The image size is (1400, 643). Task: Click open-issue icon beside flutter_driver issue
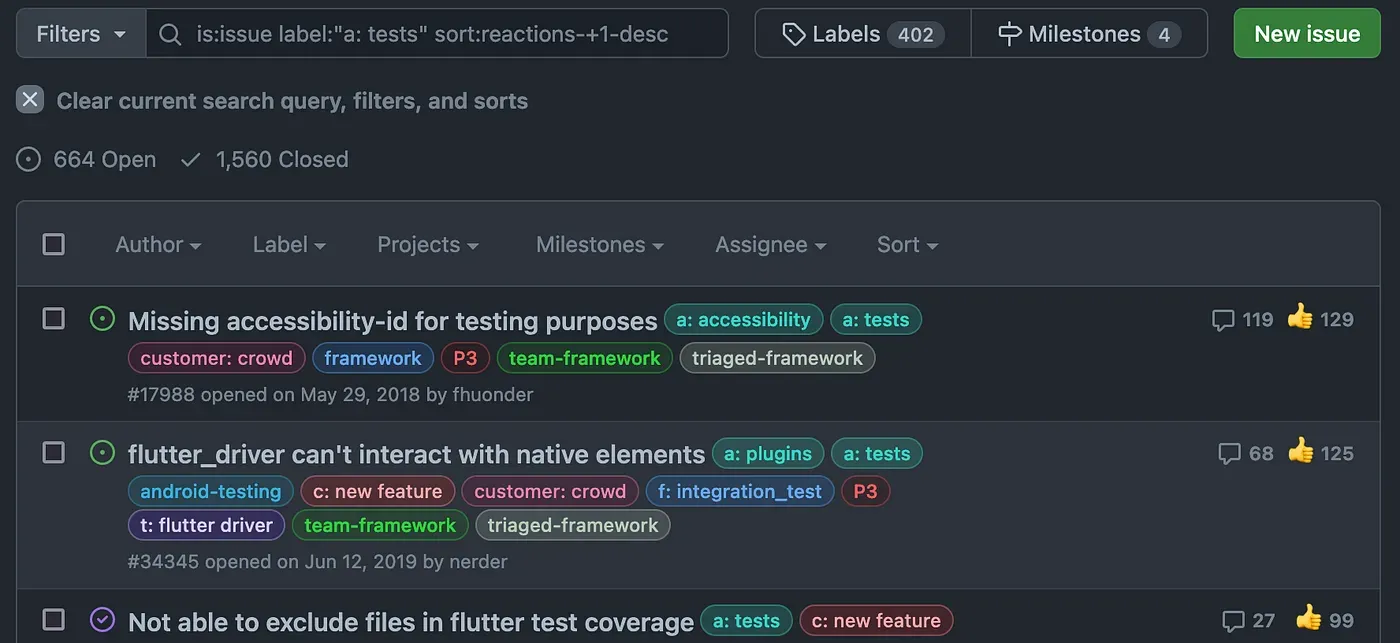click(102, 453)
